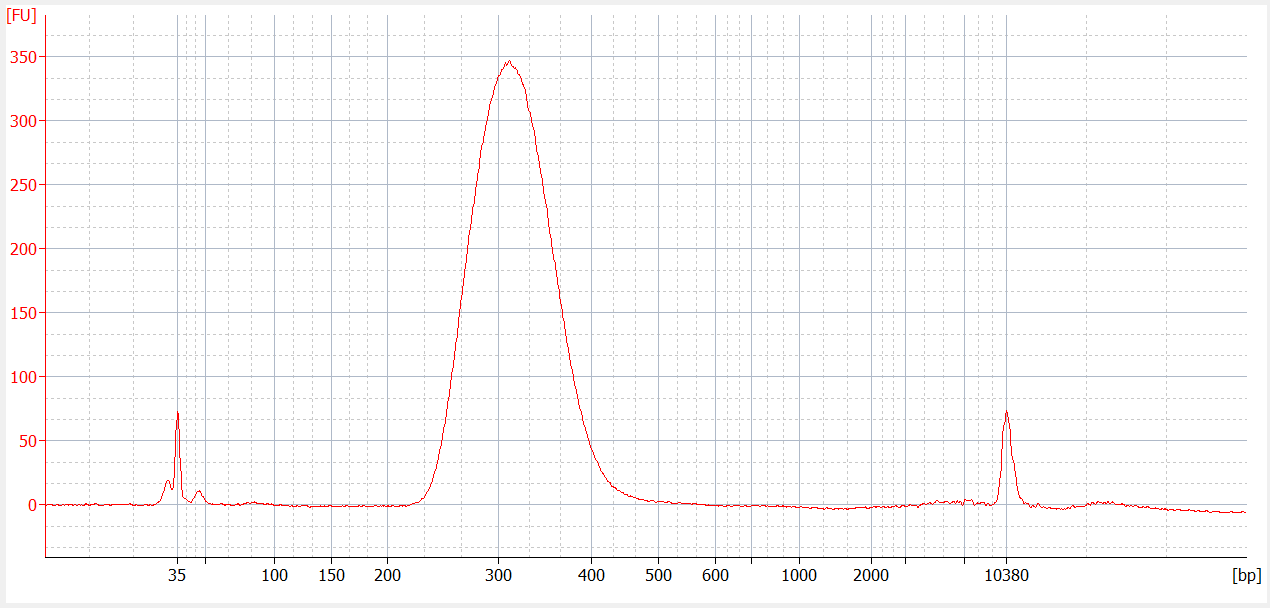Click the apex of the main 300 bp peak
1270x608 pixels.
(x=509, y=62)
